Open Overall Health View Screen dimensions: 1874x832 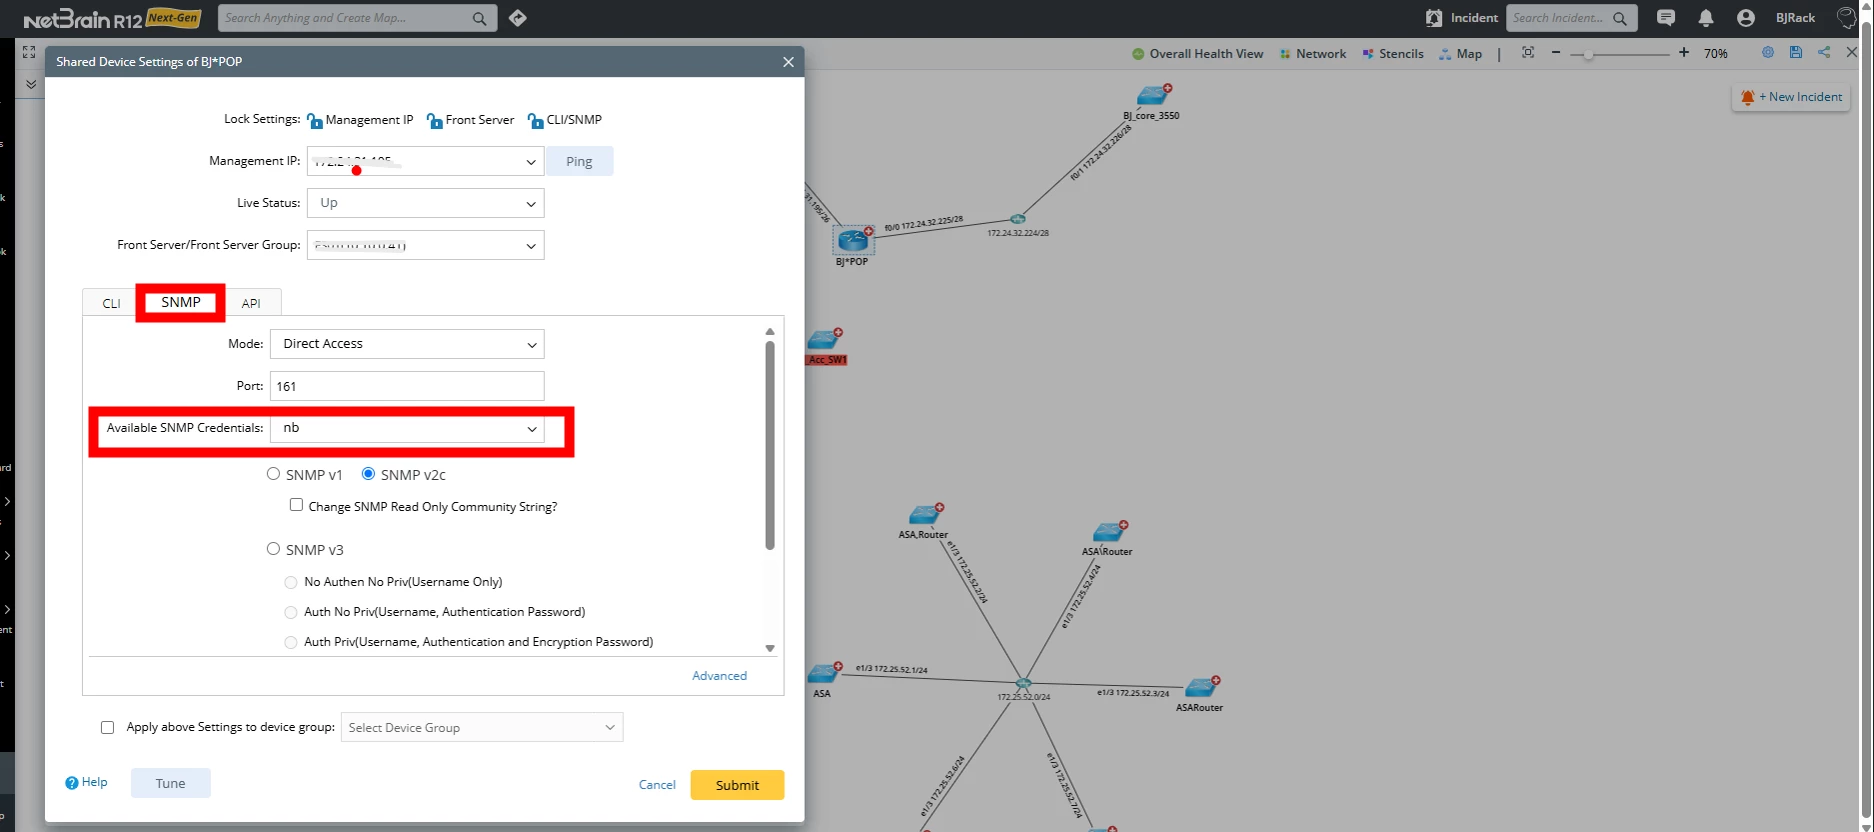tap(1198, 54)
